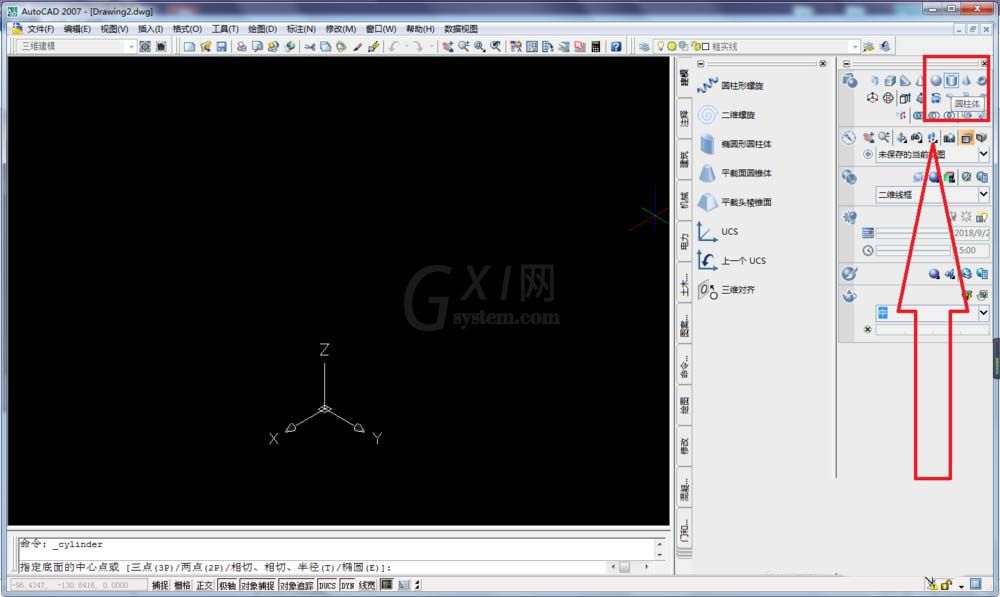1000x597 pixels.
Task: Select the Cylinder tool in dashboard
Action: point(951,80)
